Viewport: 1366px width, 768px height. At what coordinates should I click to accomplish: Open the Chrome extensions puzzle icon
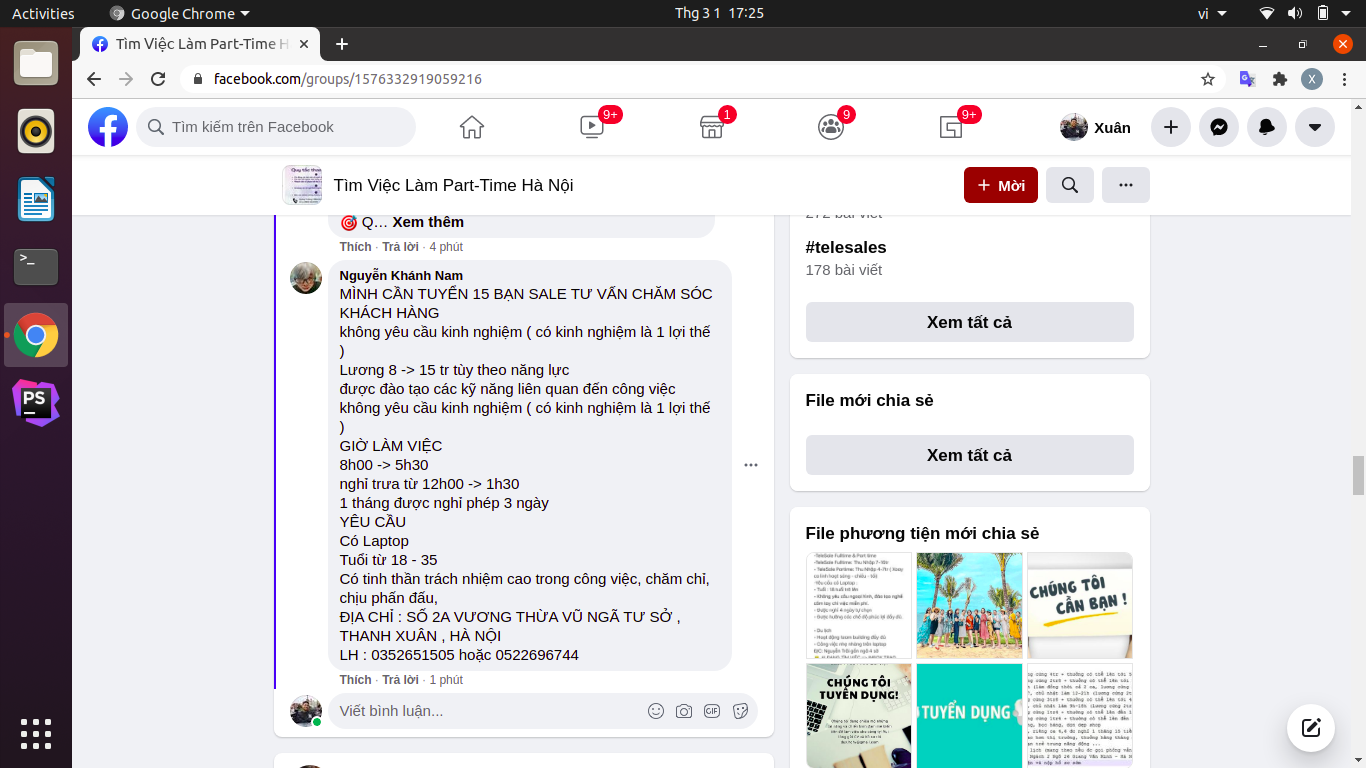[1279, 79]
